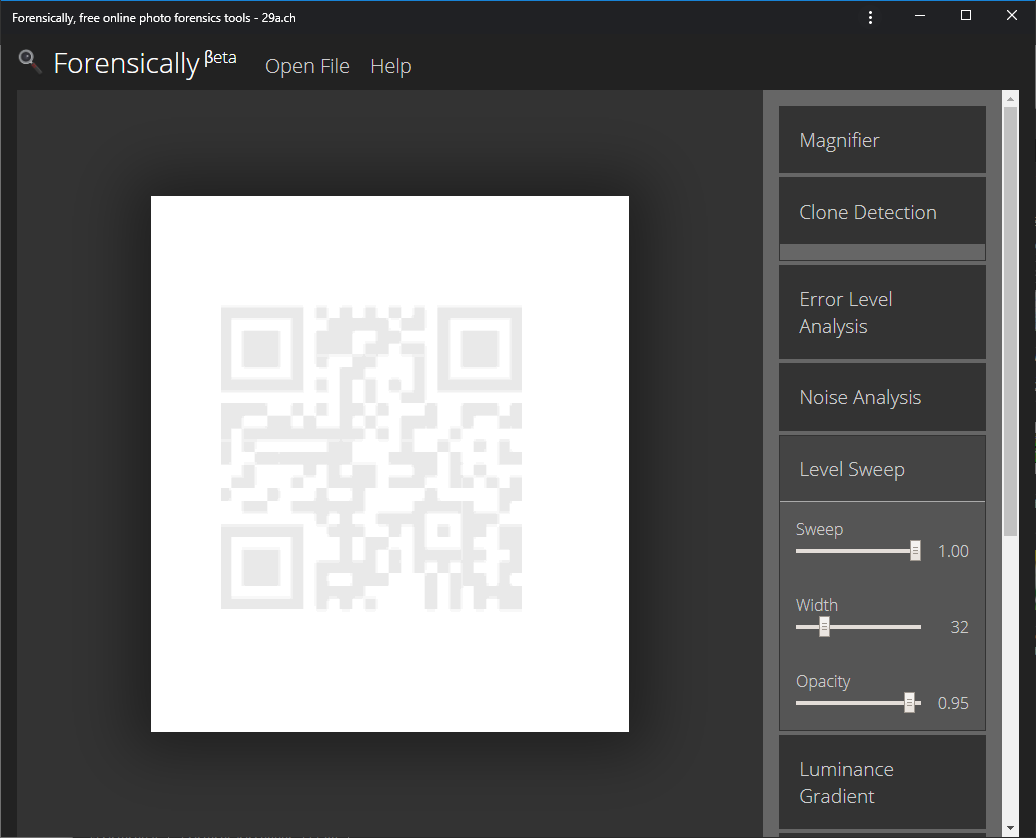Screen dimensions: 1036x838
Task: Click the Width value 32
Action: pos(959,627)
